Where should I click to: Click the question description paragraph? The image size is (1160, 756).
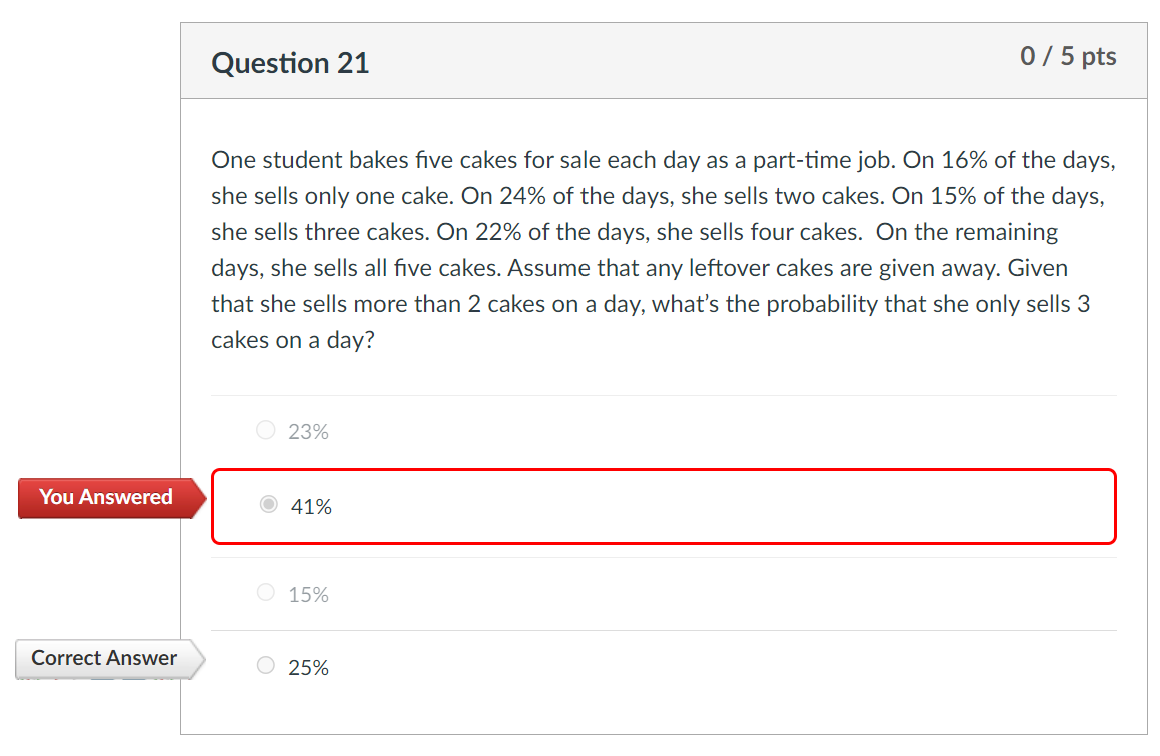pyautogui.click(x=660, y=250)
